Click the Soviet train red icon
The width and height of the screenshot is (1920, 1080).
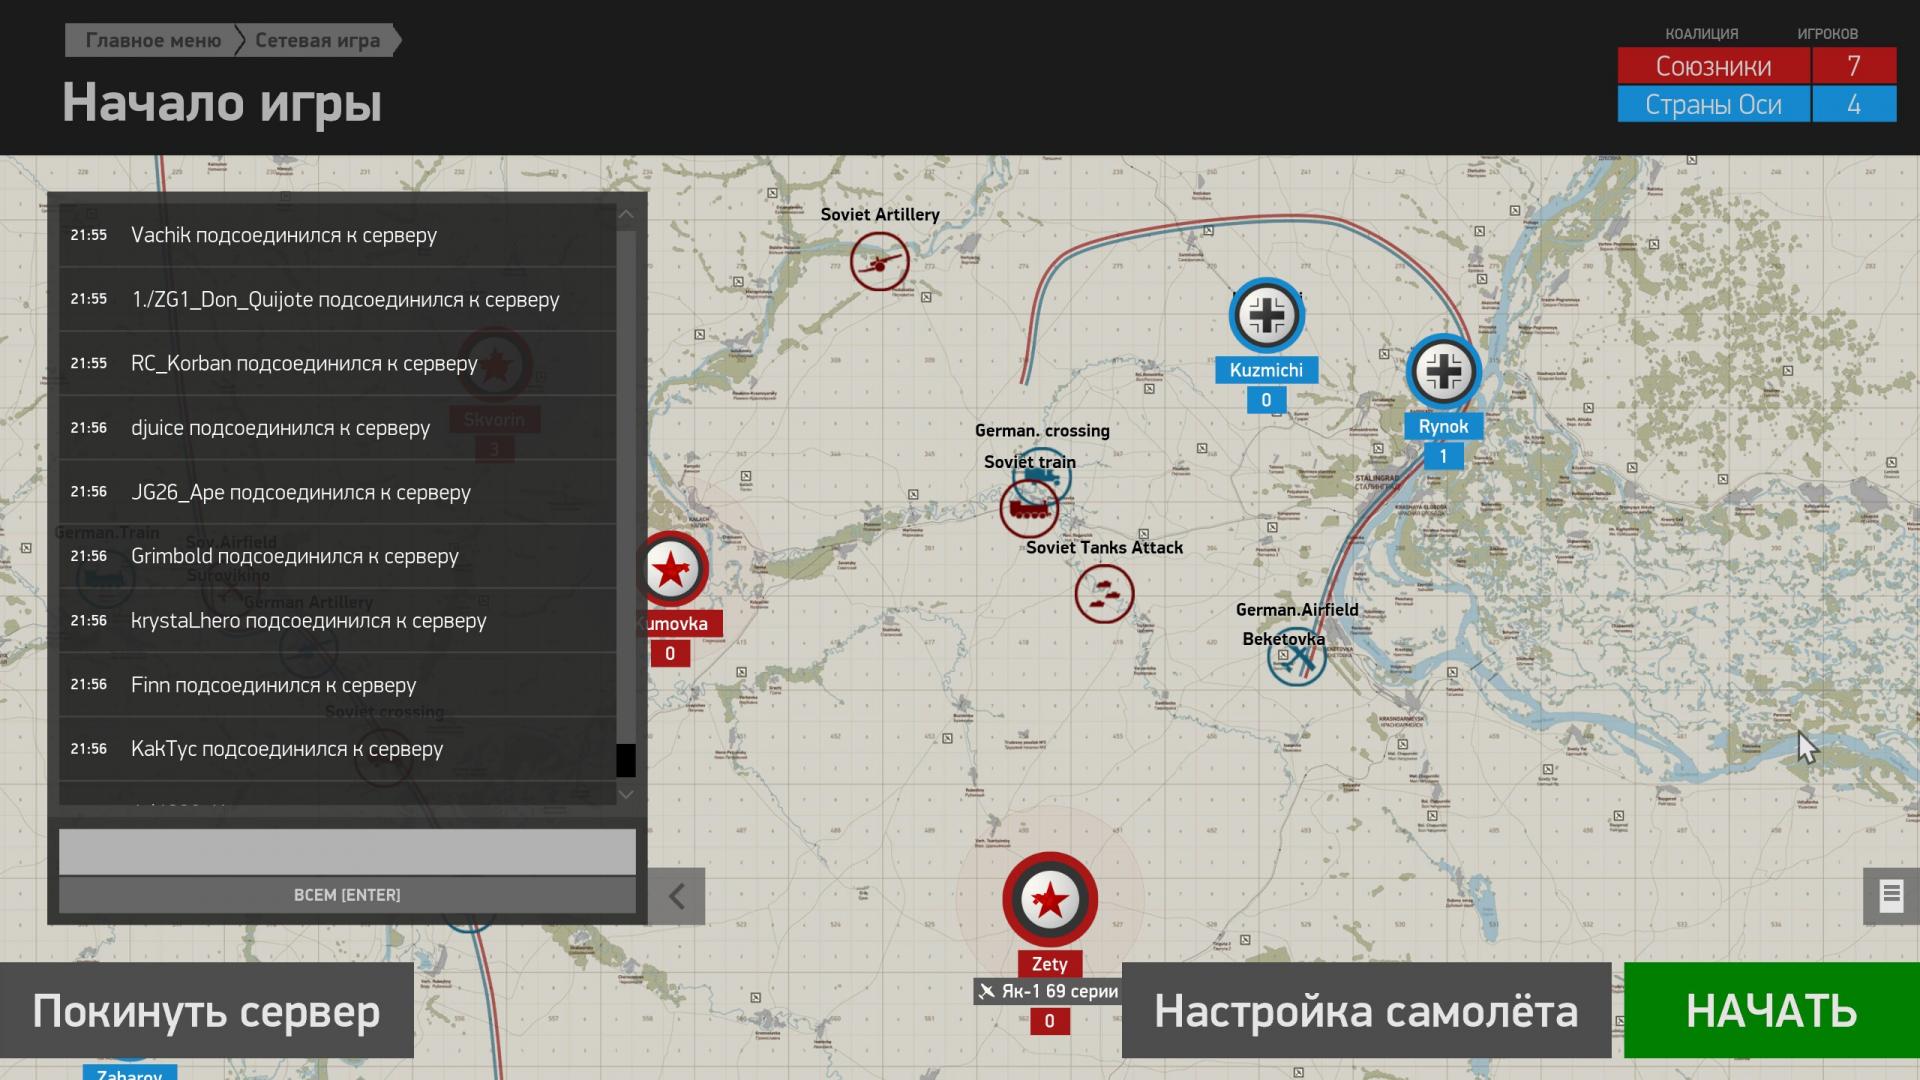tap(1029, 508)
